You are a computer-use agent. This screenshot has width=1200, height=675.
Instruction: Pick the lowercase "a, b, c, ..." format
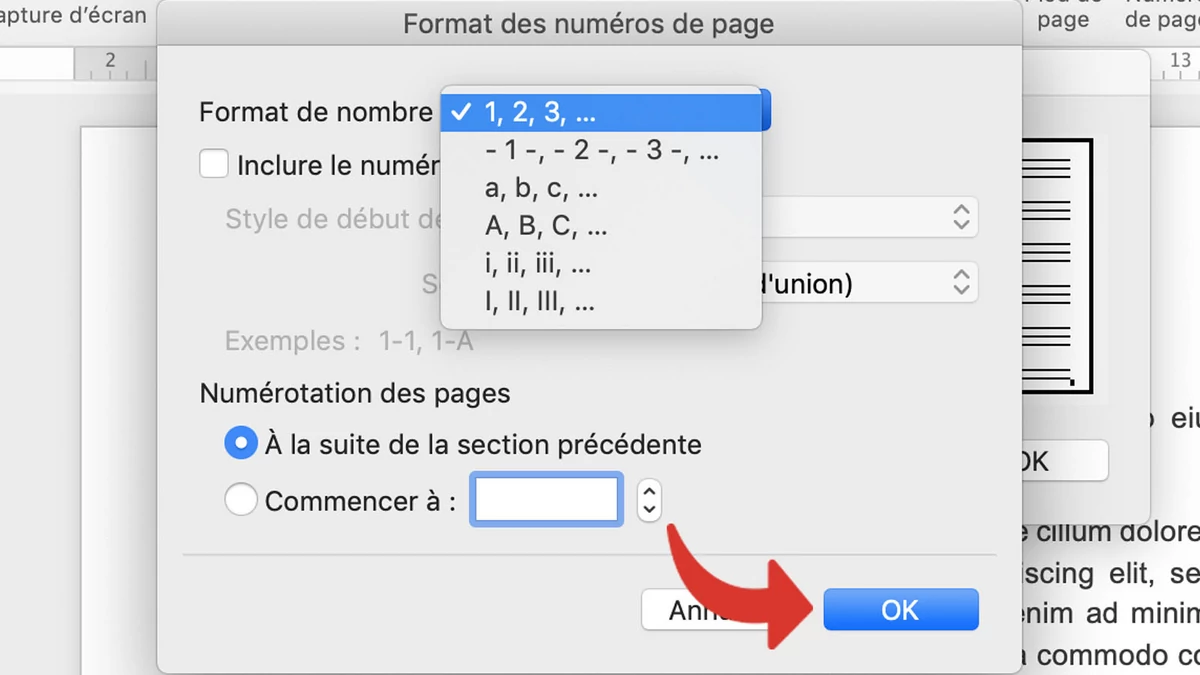click(x=601, y=188)
